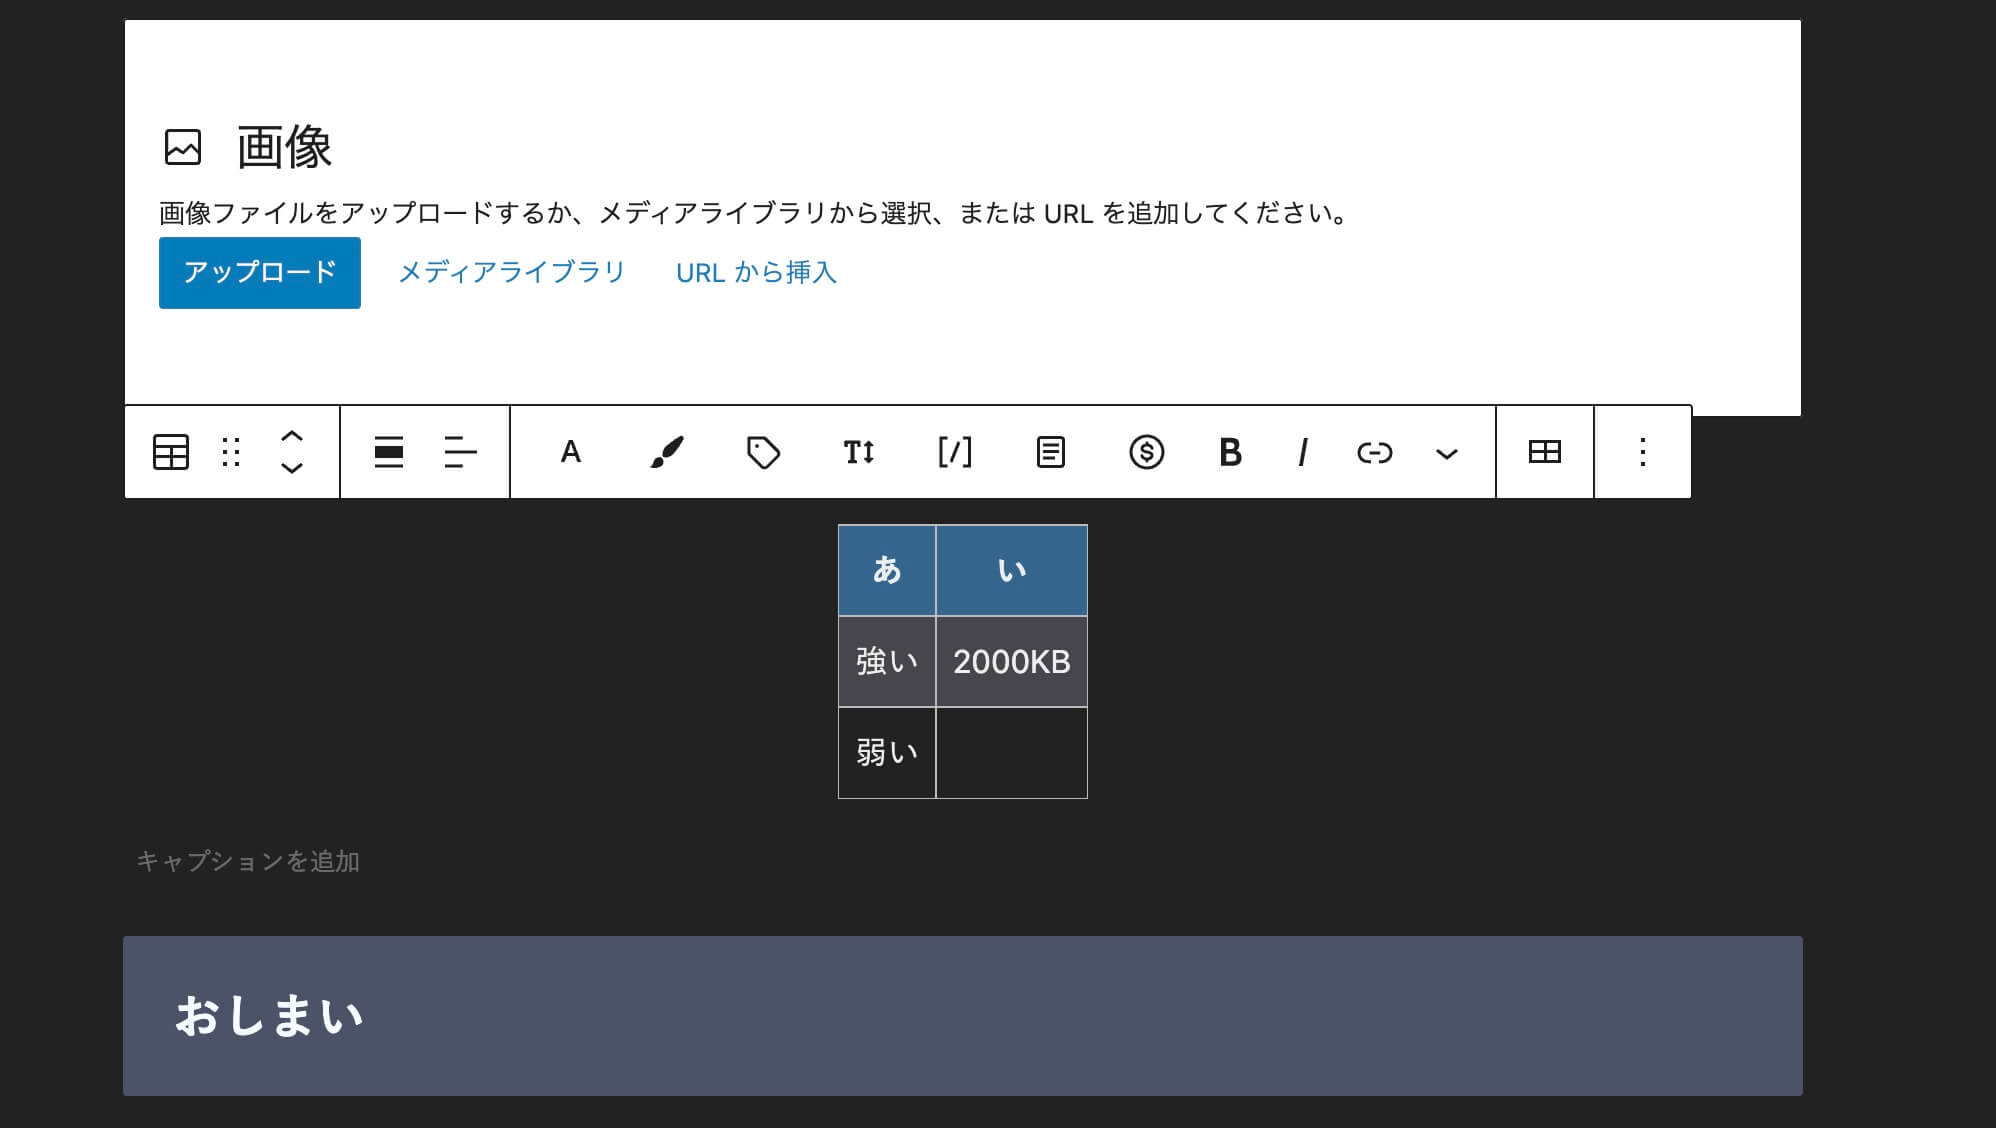This screenshot has height=1128, width=1996.
Task: Select the brush marker highlight tool
Action: point(667,451)
